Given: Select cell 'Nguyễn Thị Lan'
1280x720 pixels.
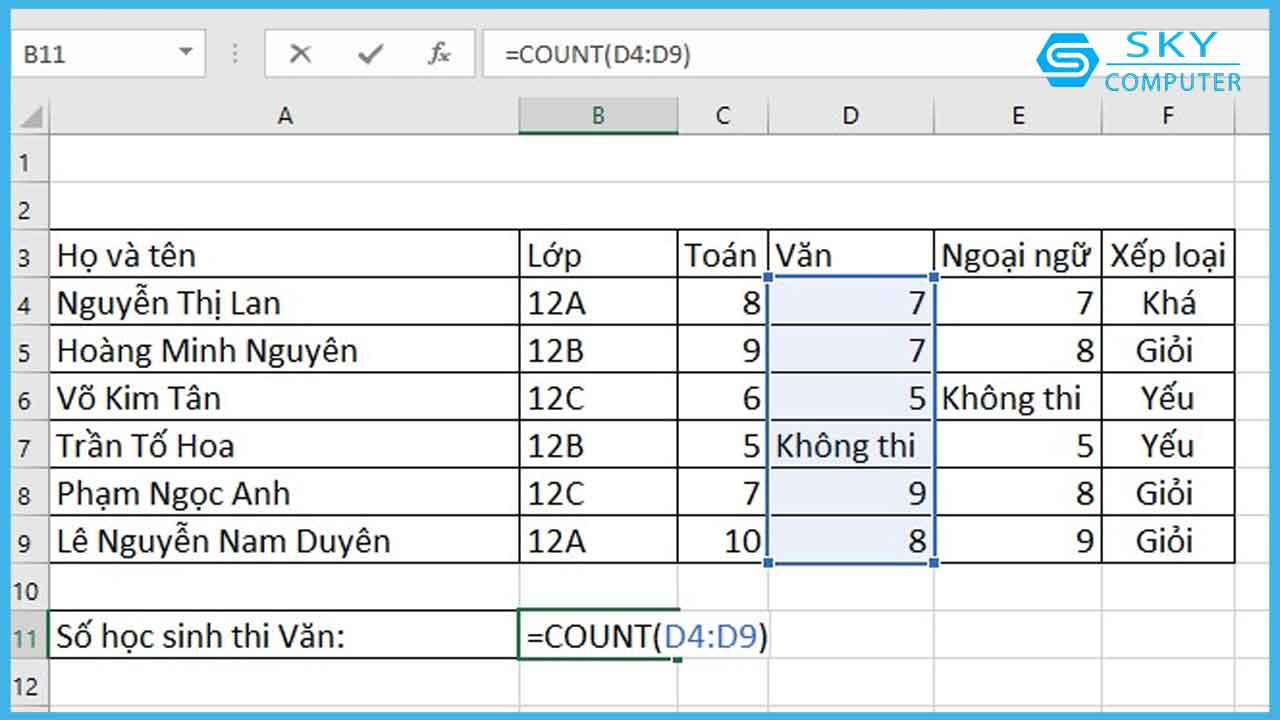Looking at the screenshot, I should [x=285, y=303].
